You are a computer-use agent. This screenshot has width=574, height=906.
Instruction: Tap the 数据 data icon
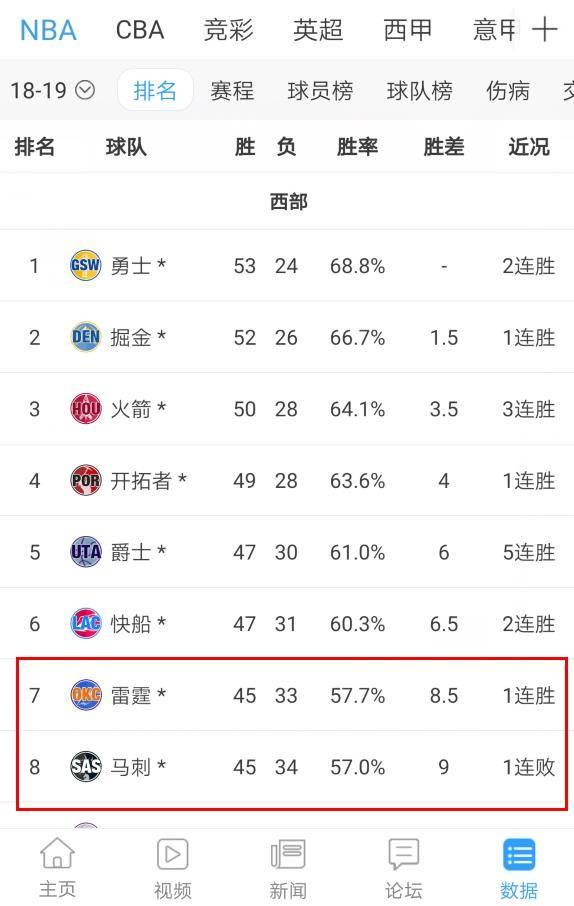519,853
